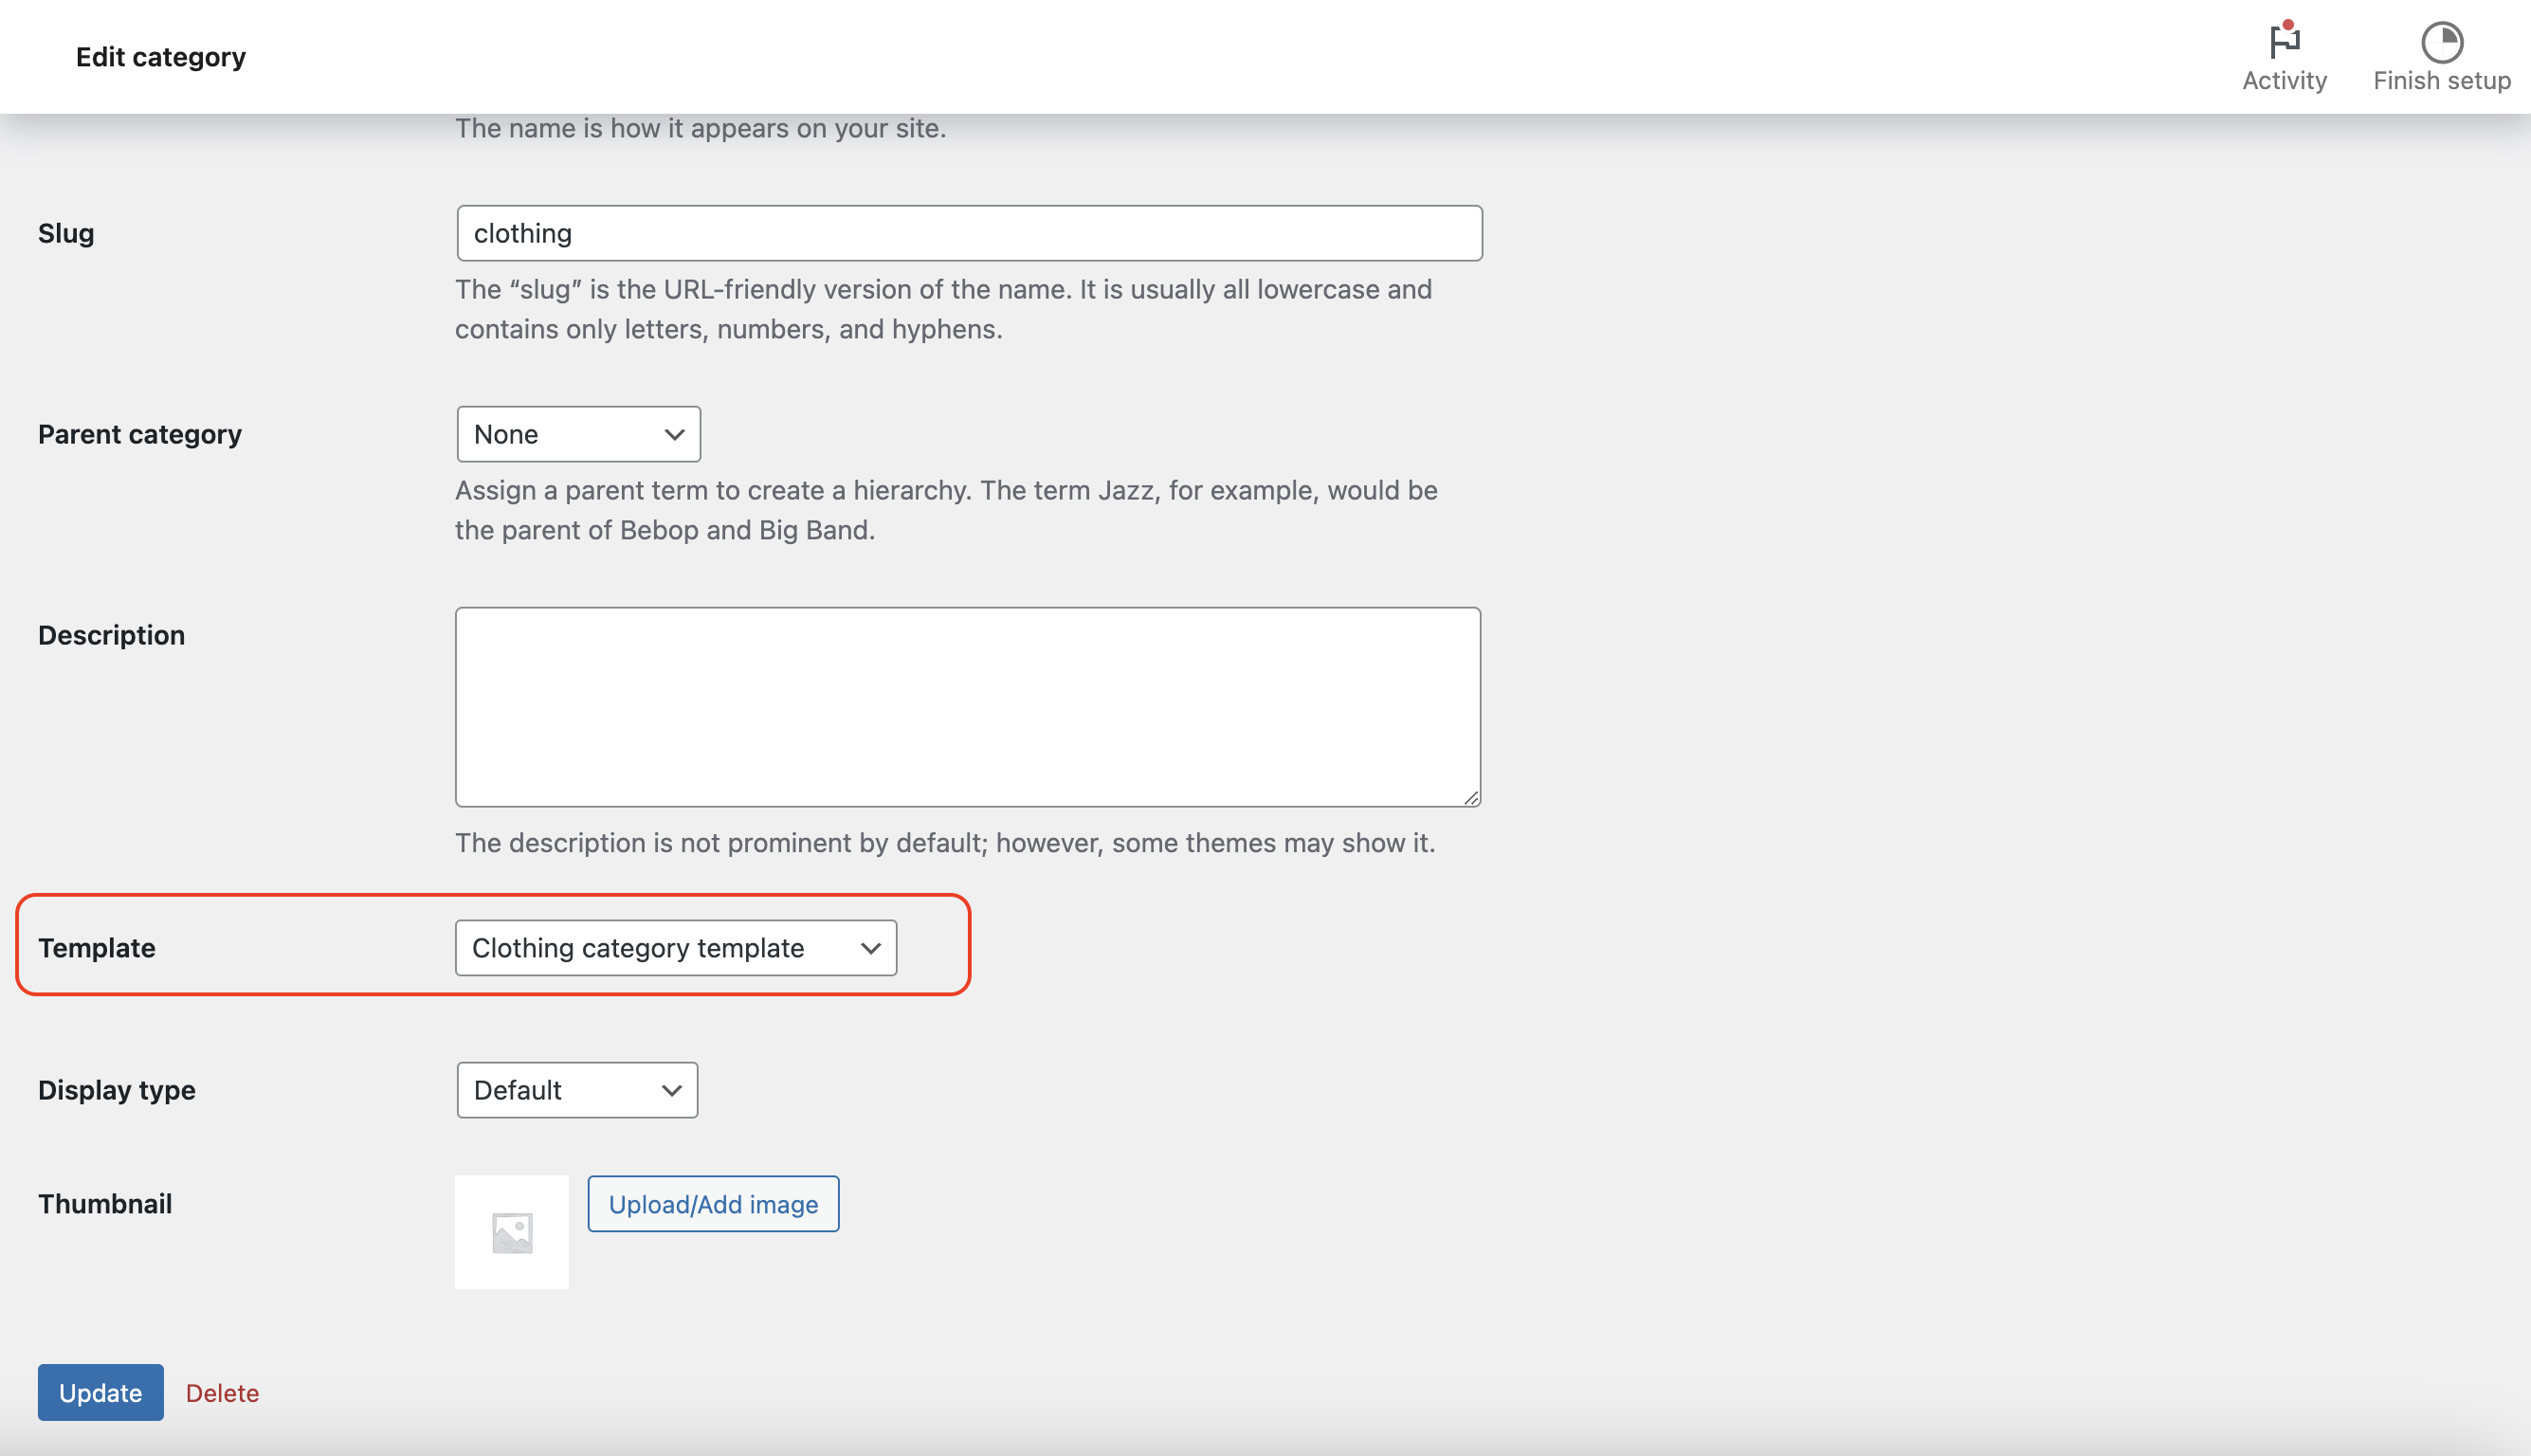The width and height of the screenshot is (2531, 1456).
Task: Click the red Delete link
Action: pos(222,1392)
